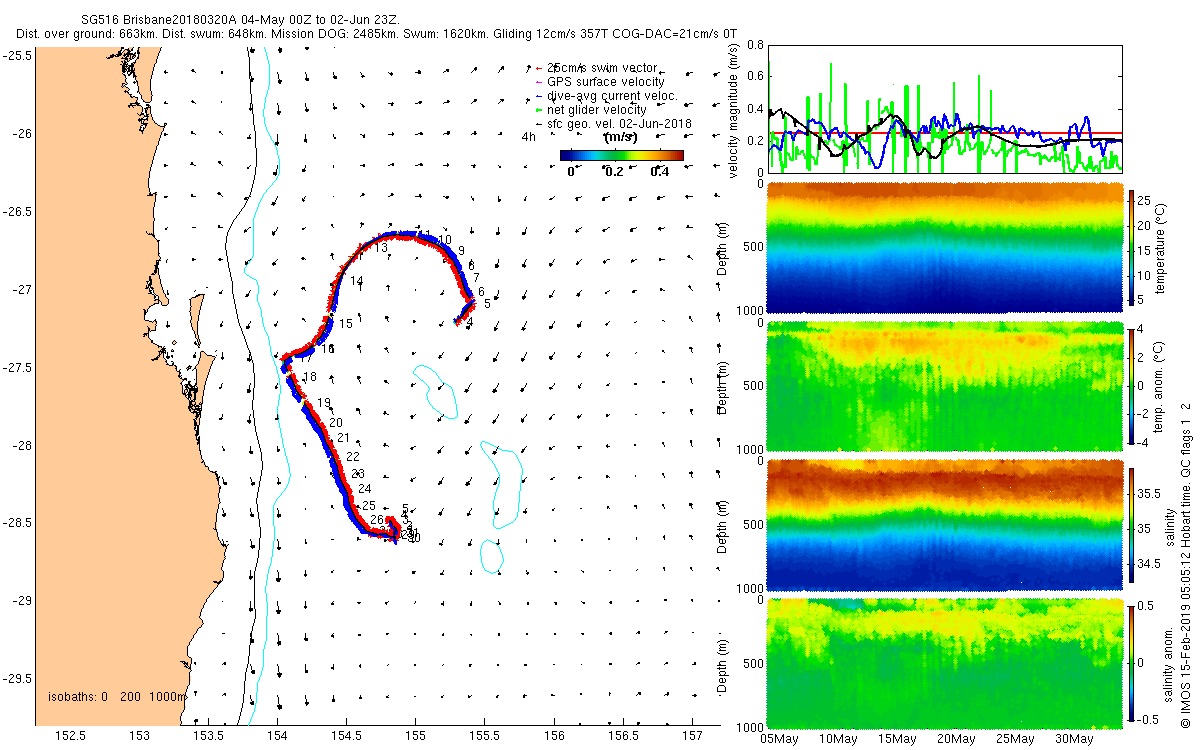
Task: Click the salinity anomaly section plot
Action: 943,662
